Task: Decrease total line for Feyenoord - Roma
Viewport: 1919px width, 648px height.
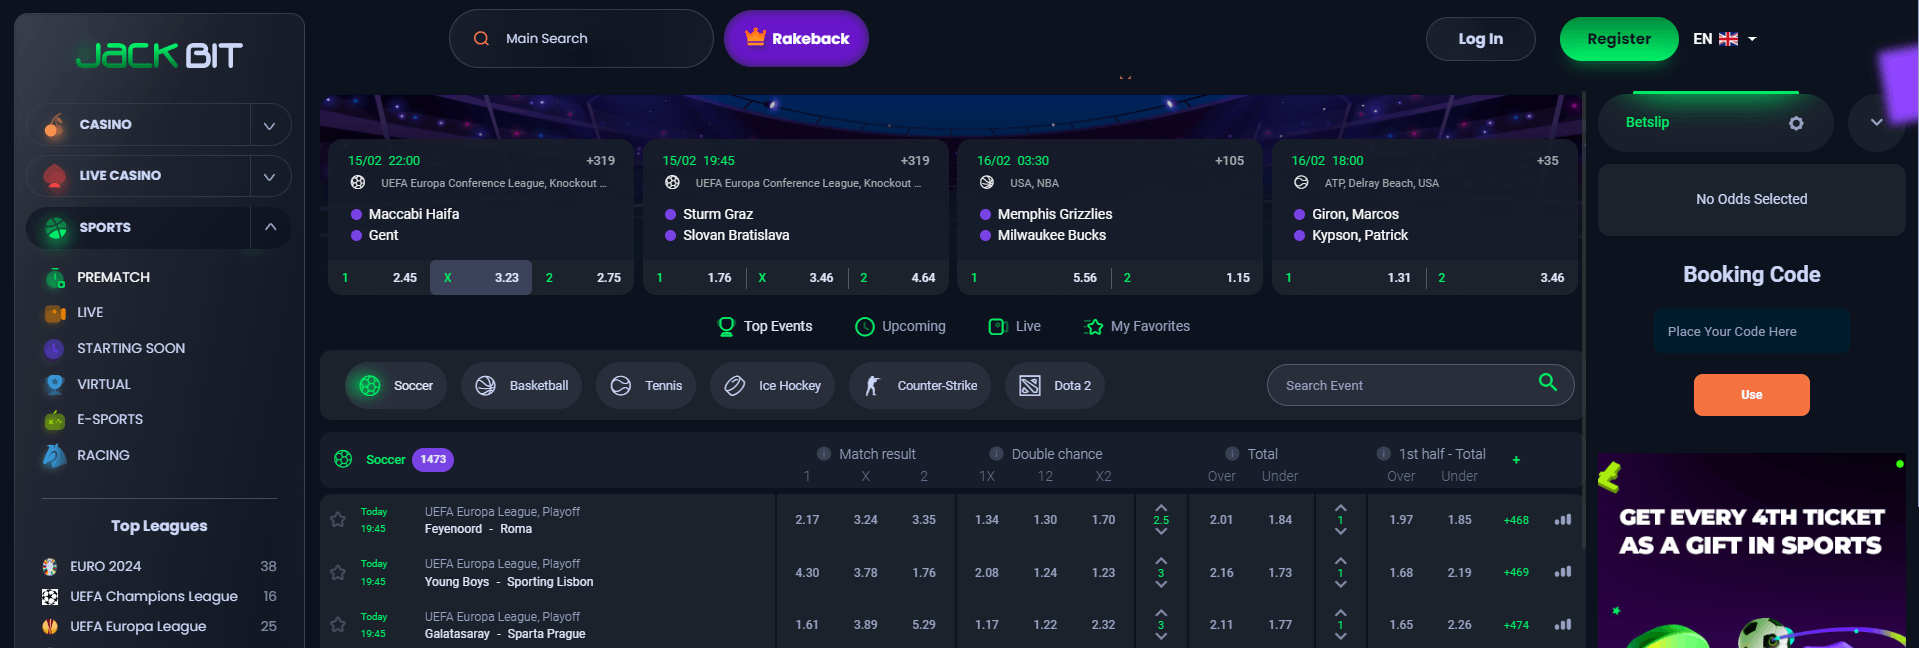Action: (x=1161, y=532)
